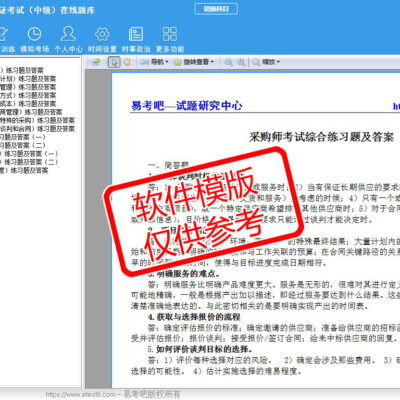
Task: Activate the selection cursor tool in viewer toolbar
Action: (114, 62)
